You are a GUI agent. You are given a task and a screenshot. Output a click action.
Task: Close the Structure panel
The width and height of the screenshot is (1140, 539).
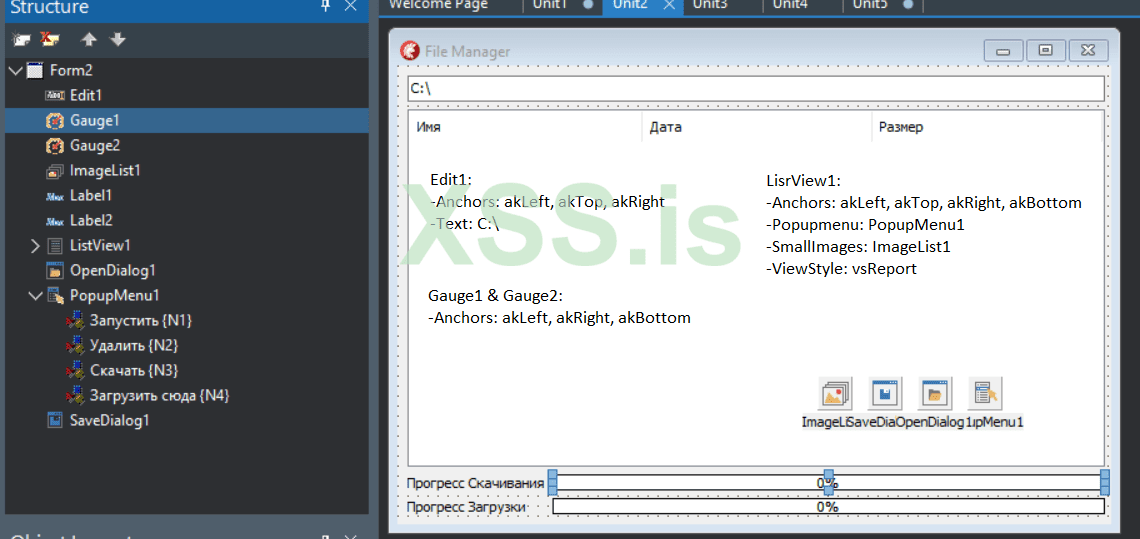(350, 6)
